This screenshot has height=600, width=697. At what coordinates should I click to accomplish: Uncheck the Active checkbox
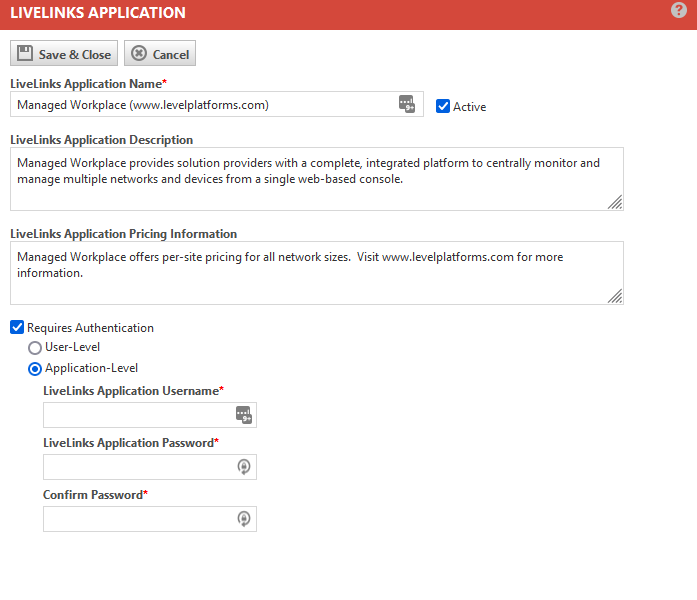[443, 106]
